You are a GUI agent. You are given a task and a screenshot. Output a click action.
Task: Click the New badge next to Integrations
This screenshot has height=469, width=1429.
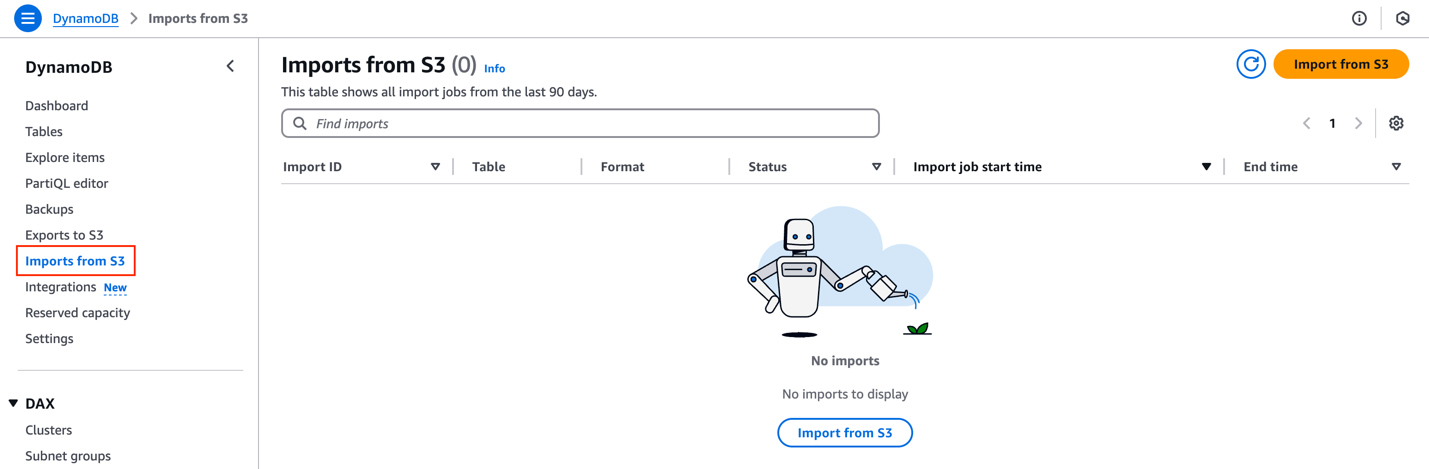coord(115,288)
